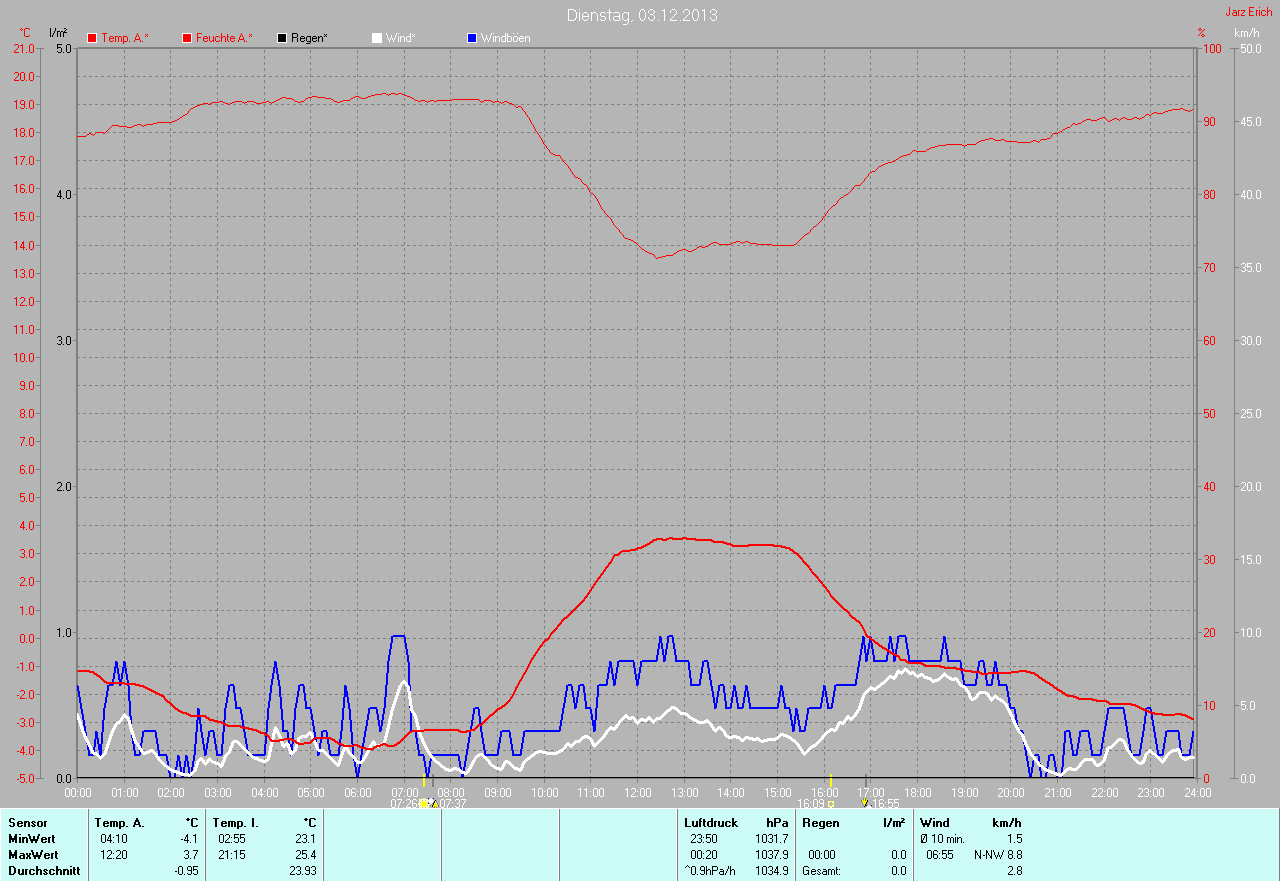The width and height of the screenshot is (1280, 881).
Task: Click the red Temp. A. legend square
Action: pyautogui.click(x=93, y=38)
